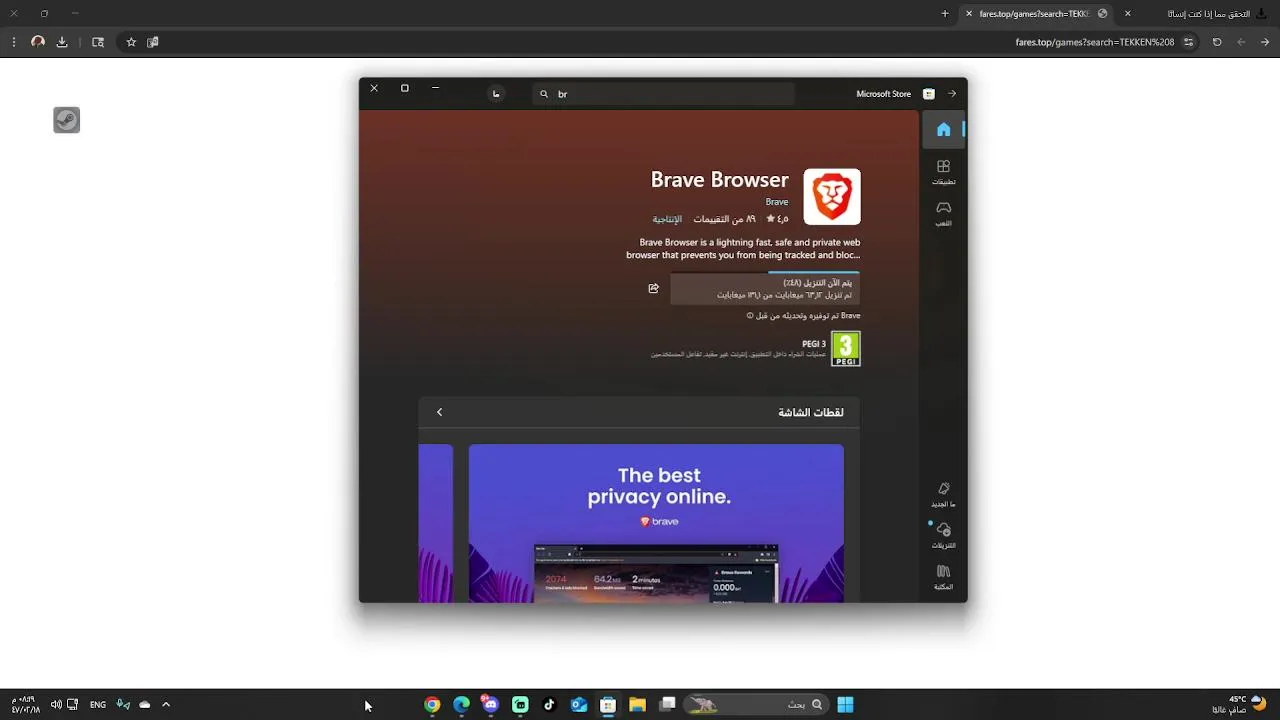Open the partially visible left screenshot
Viewport: 1280px width, 720px height.
pyautogui.click(x=436, y=523)
